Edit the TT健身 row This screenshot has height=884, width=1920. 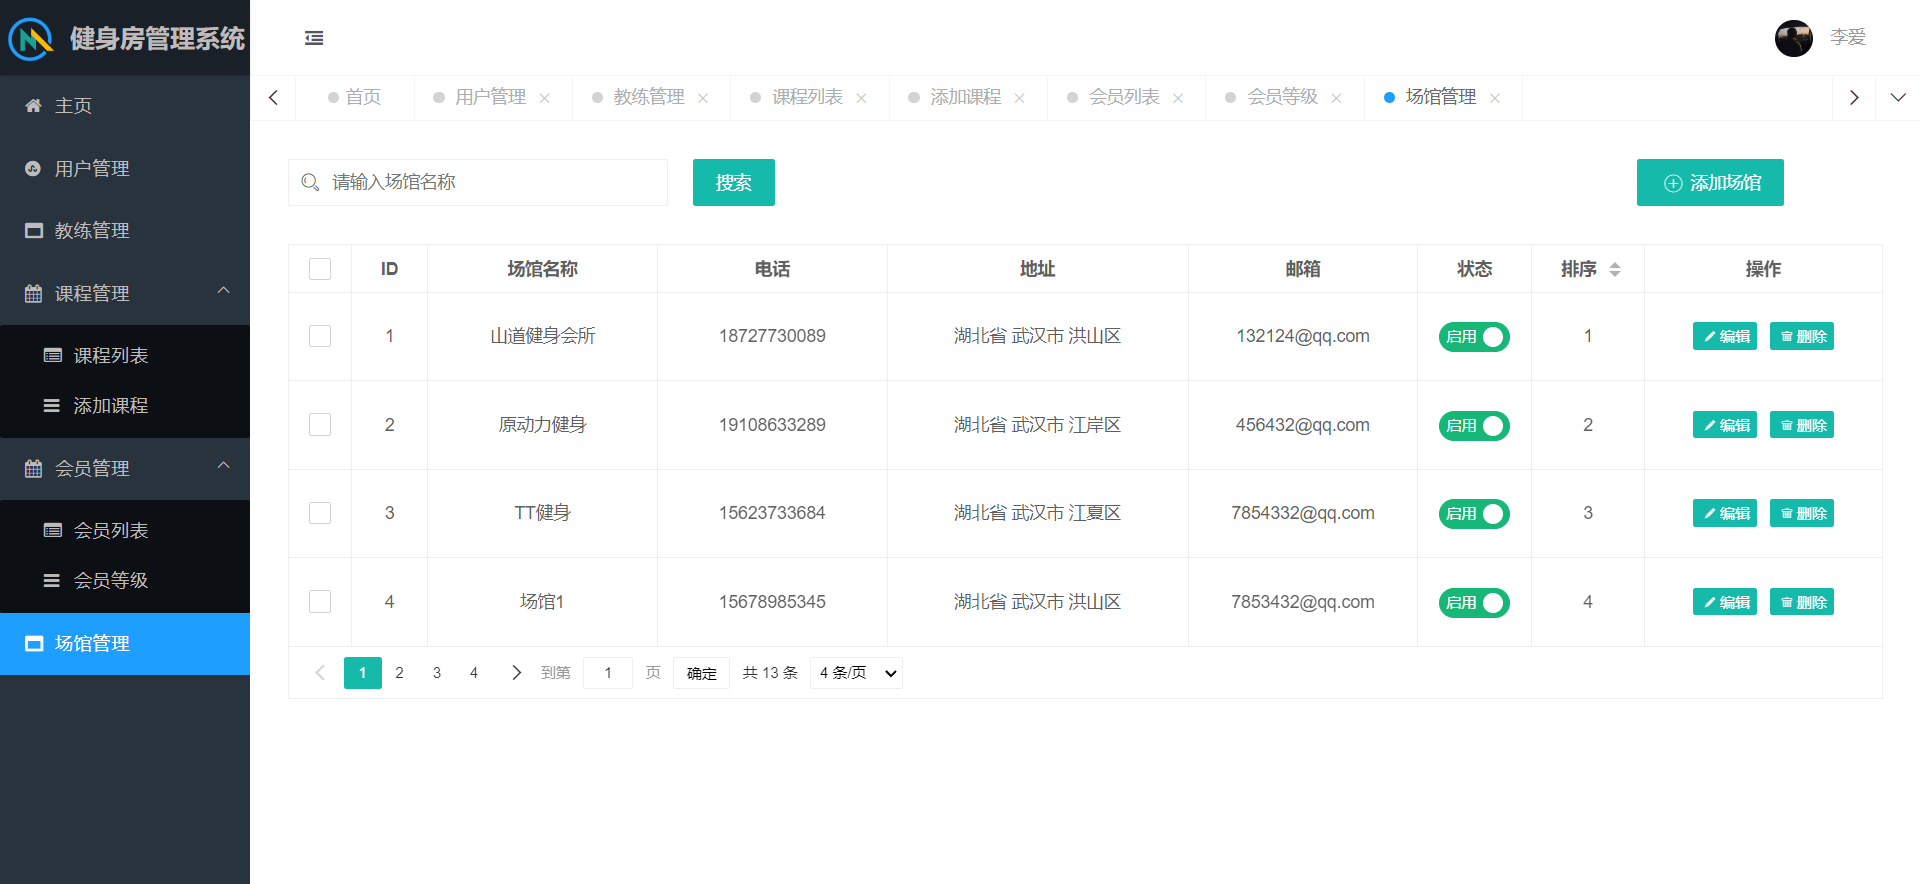1725,513
